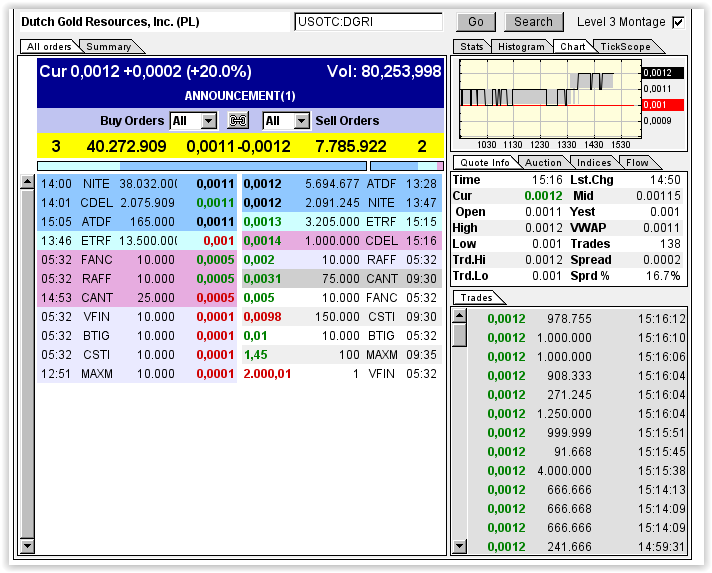Show the Auction tab
This screenshot has width=712, height=573.
(543, 162)
